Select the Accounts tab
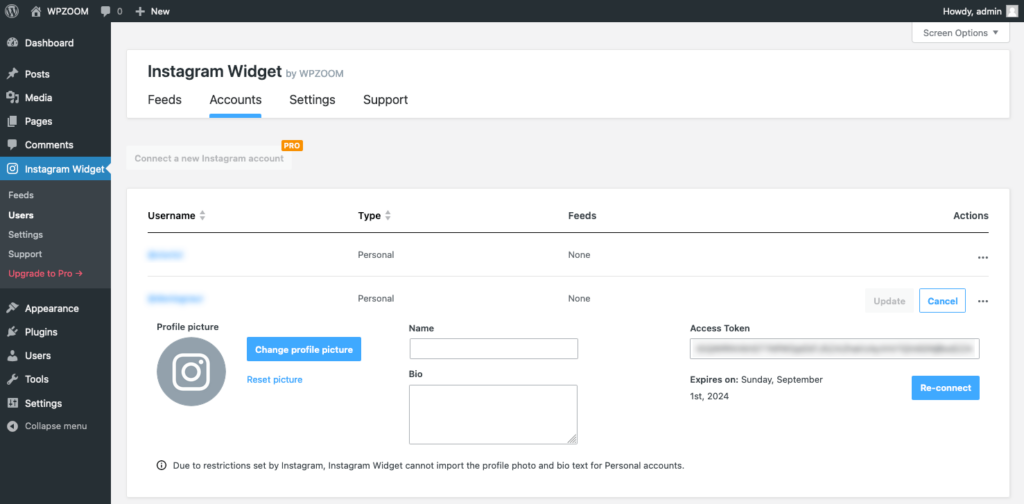This screenshot has height=504, width=1024. tap(235, 100)
